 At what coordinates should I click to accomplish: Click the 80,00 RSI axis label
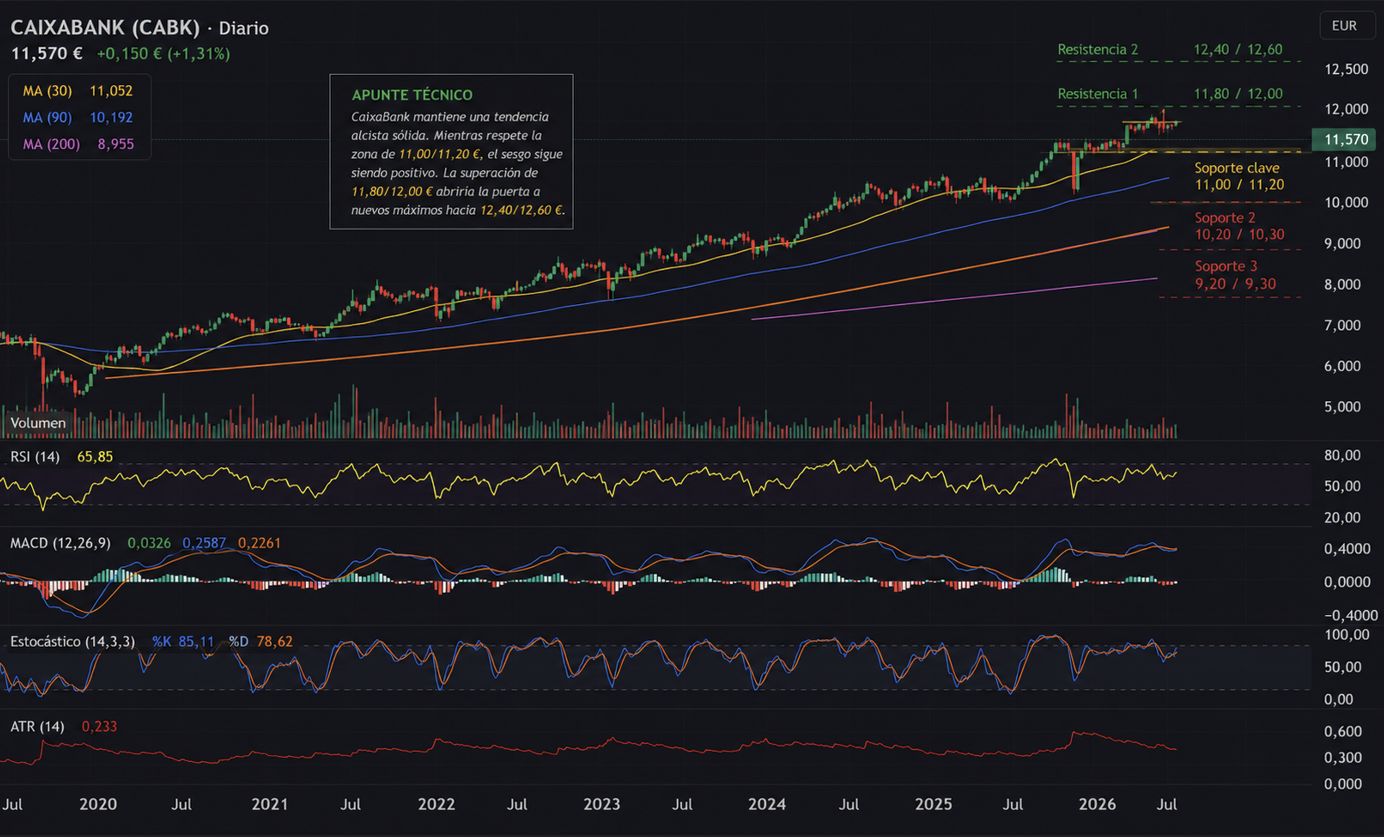pyautogui.click(x=1343, y=455)
